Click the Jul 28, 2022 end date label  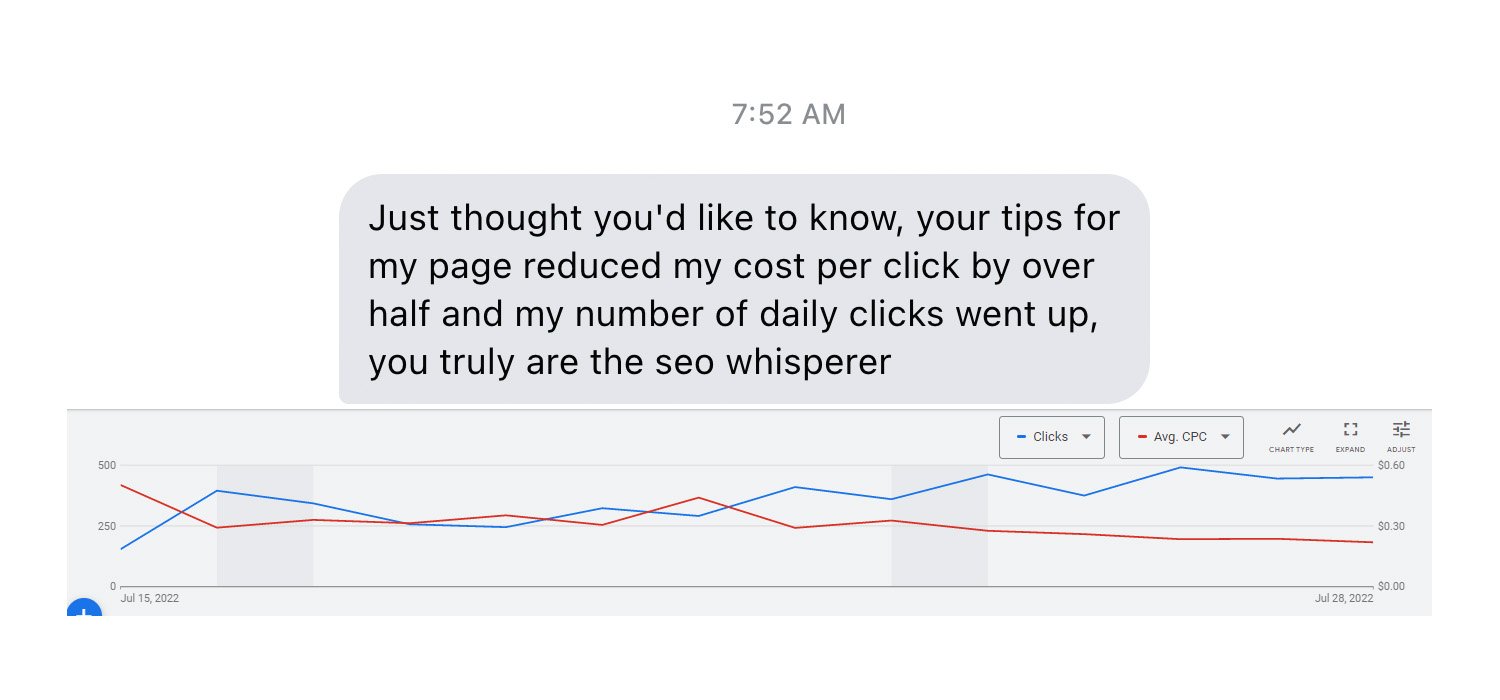coord(1344,598)
